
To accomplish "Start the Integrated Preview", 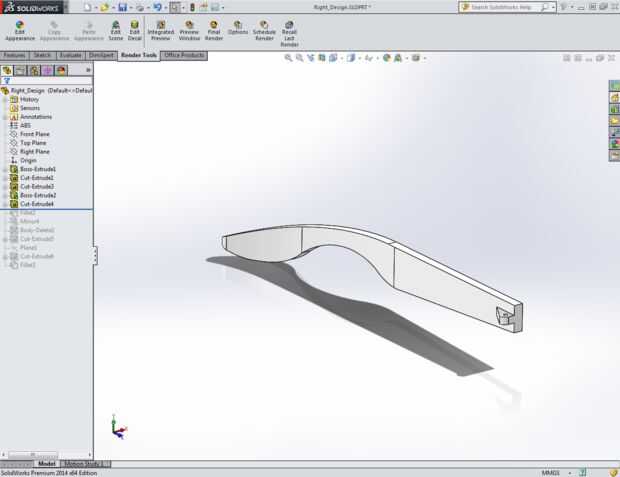I will (x=161, y=31).
